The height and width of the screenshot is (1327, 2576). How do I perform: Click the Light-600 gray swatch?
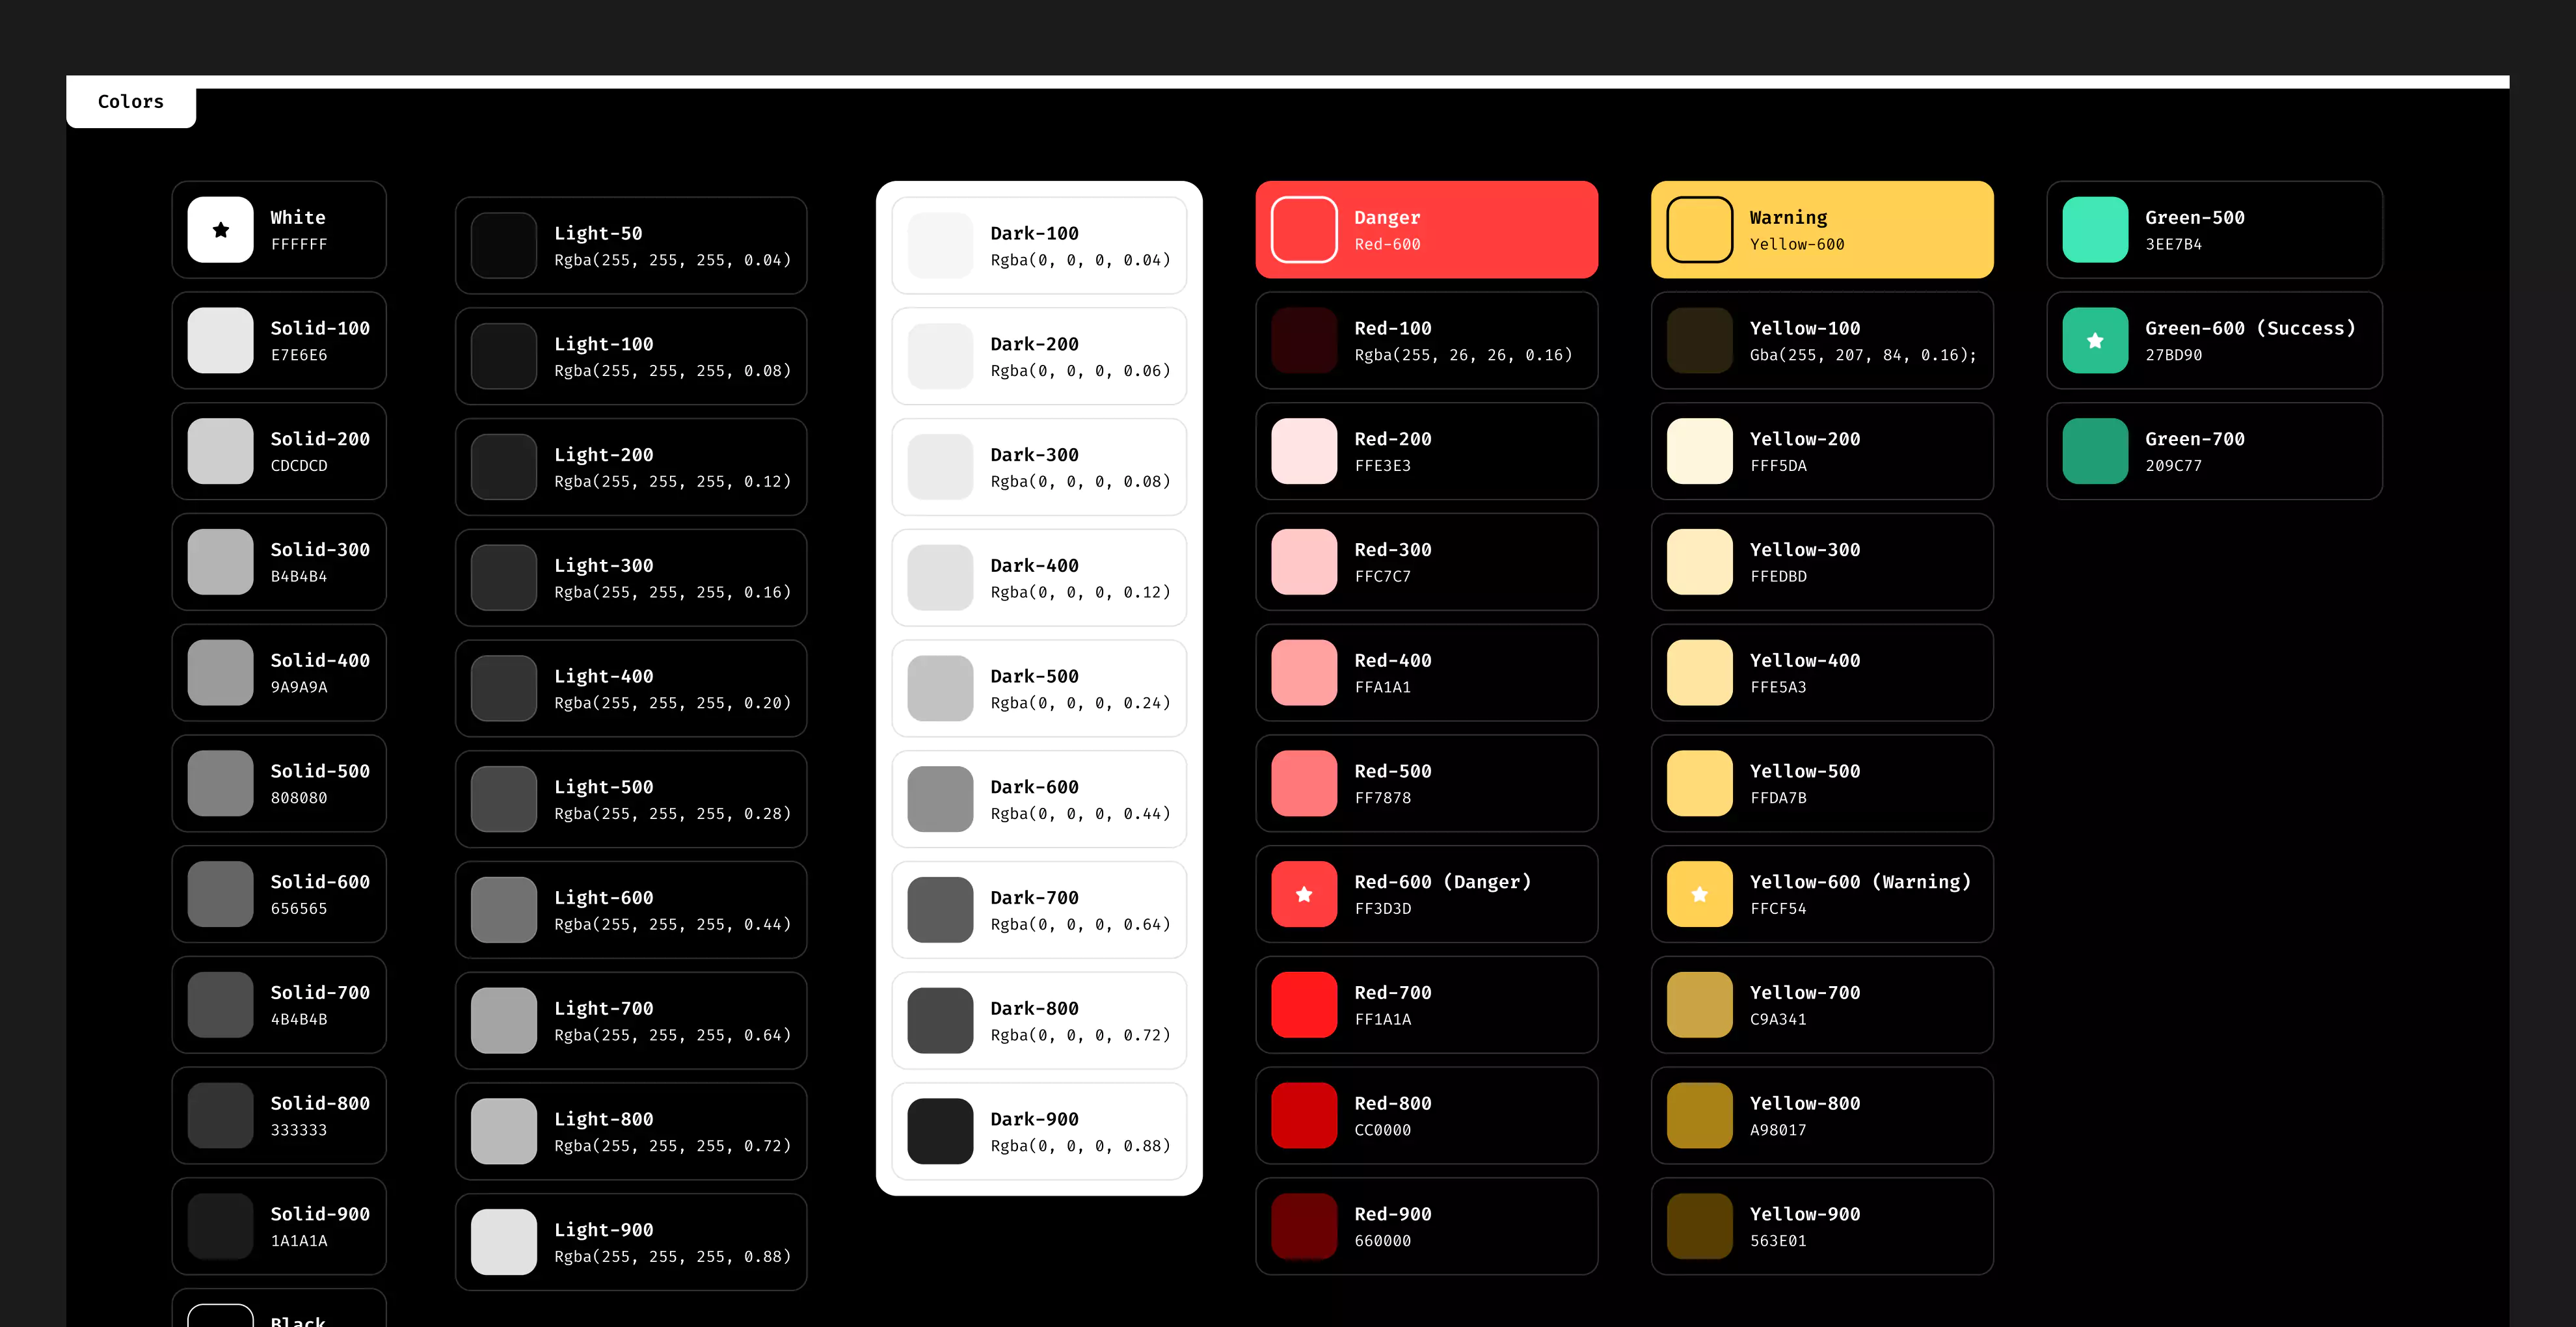pos(504,910)
